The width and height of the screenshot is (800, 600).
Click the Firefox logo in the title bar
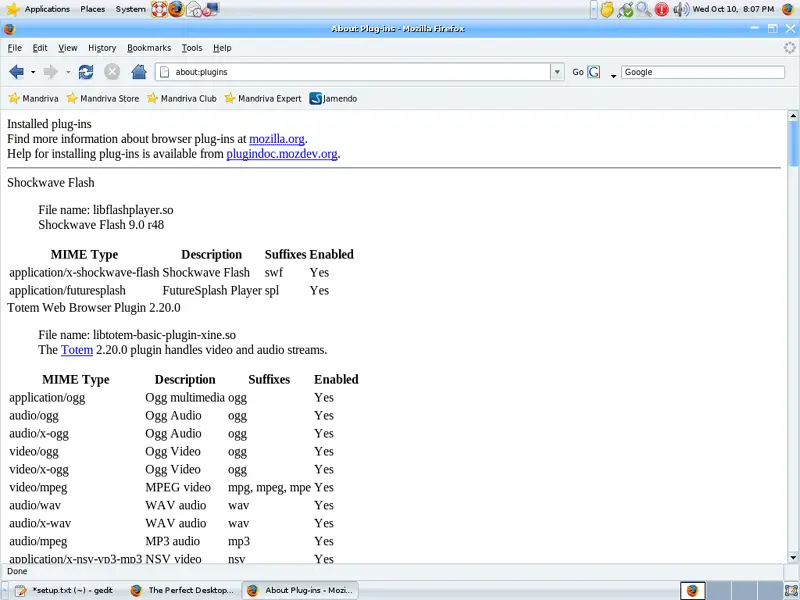pos(10,29)
